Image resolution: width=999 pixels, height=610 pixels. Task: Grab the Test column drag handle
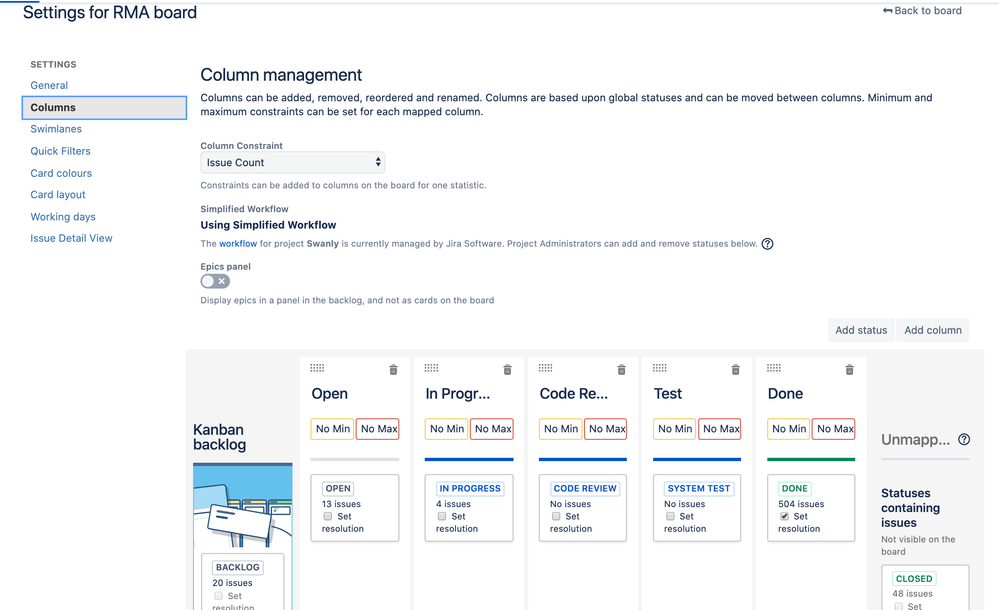coord(659,368)
